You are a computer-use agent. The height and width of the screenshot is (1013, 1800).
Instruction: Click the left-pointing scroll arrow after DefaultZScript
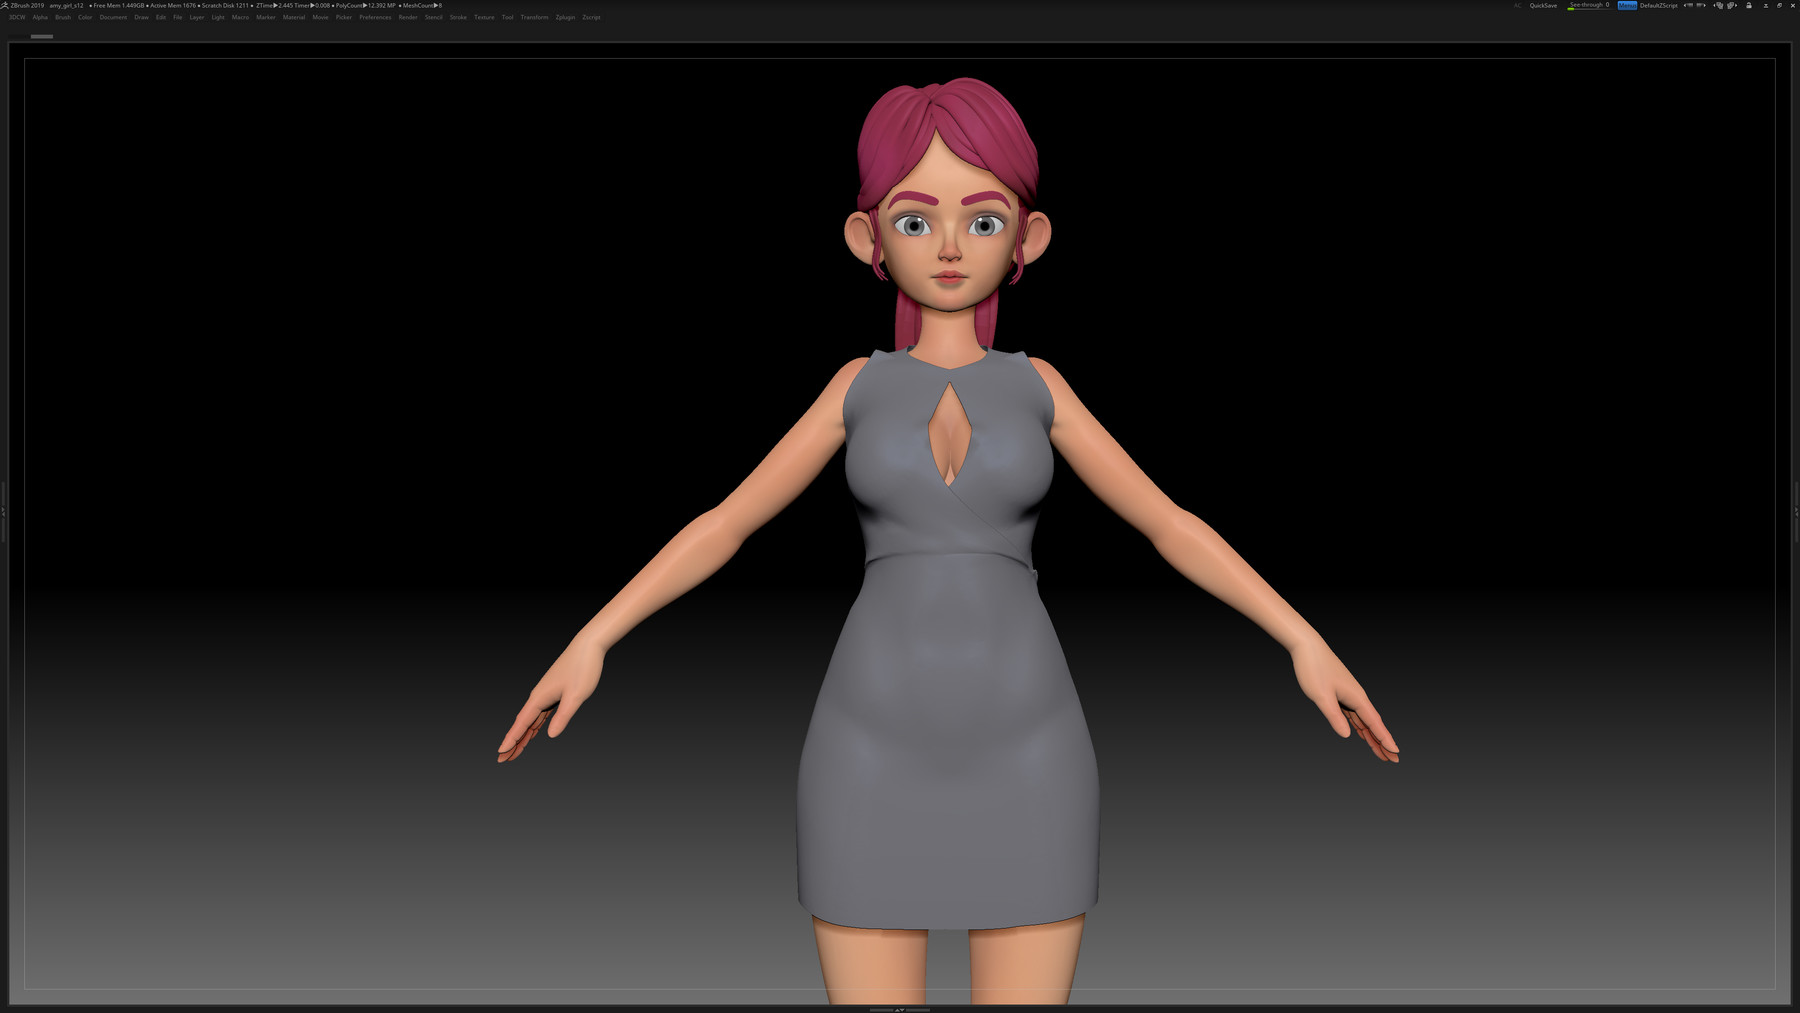(x=1686, y=5)
